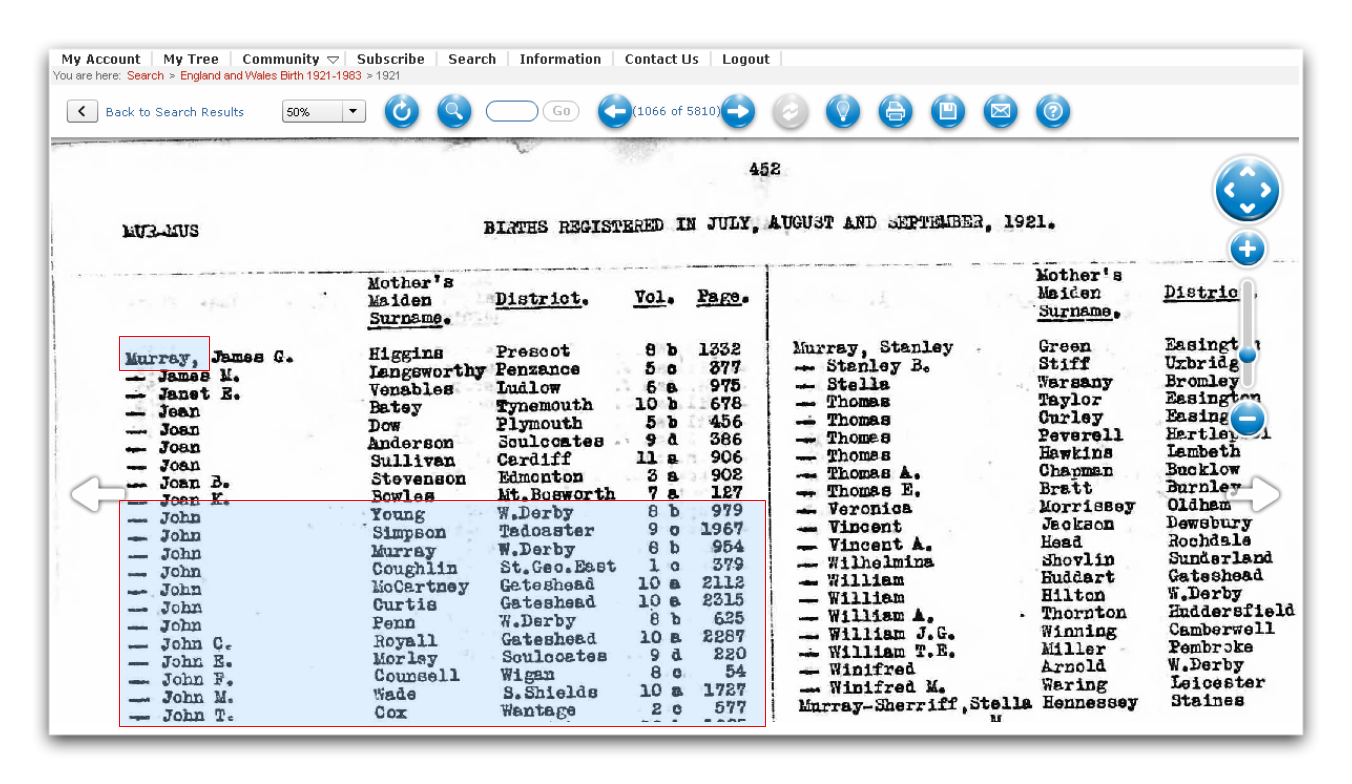Open My Tree menu item
Viewport: 1352px width, 784px height.
[191, 59]
